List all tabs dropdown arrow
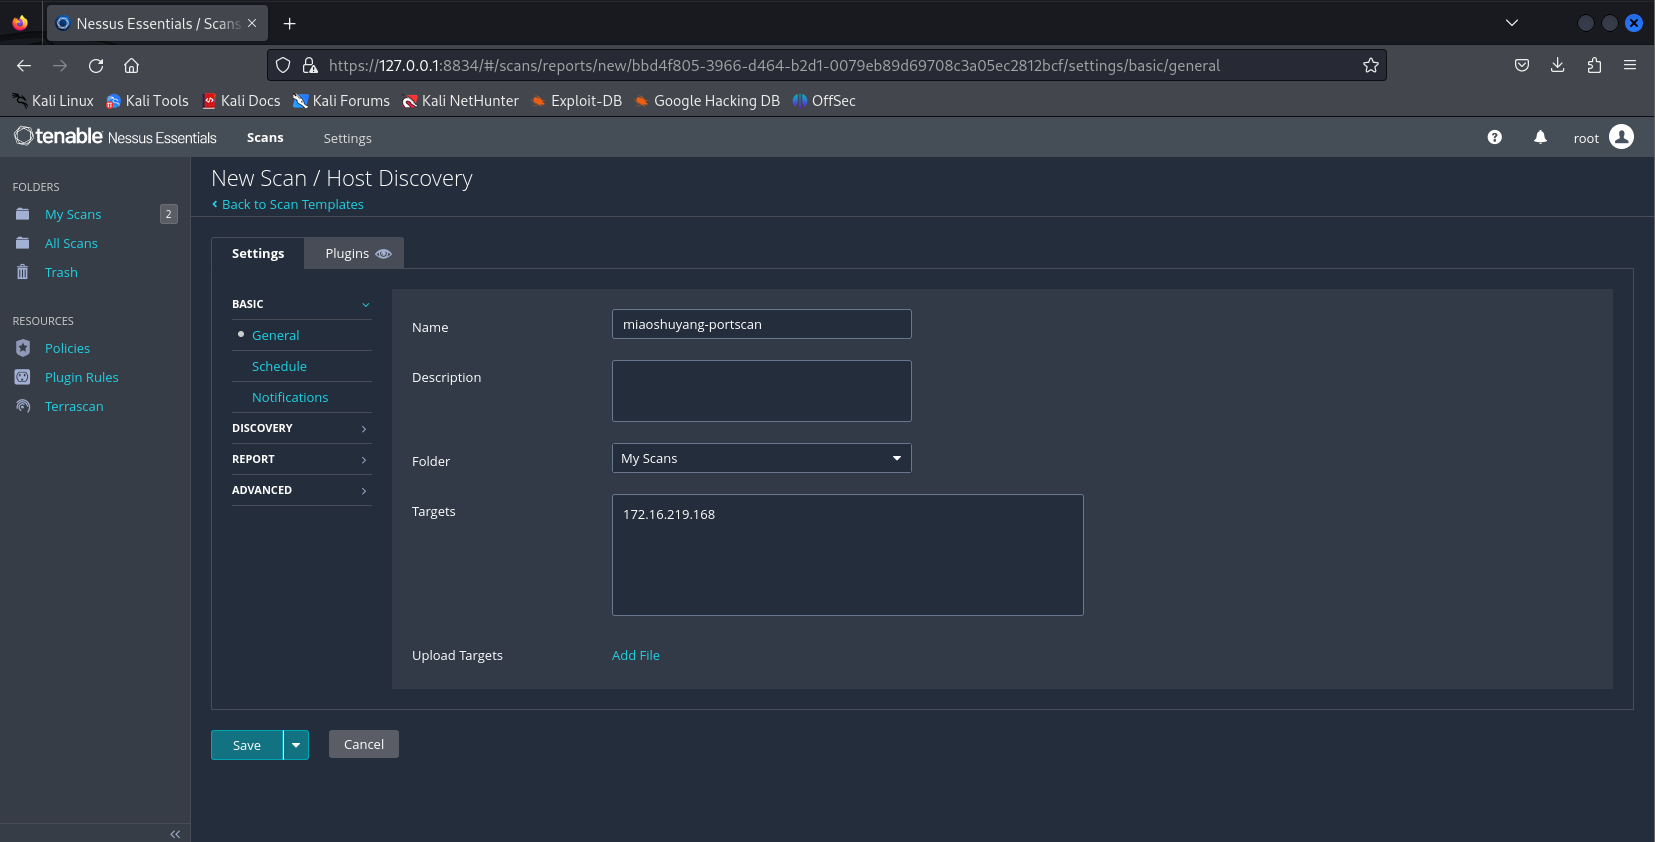The height and width of the screenshot is (842, 1655). 1511,23
